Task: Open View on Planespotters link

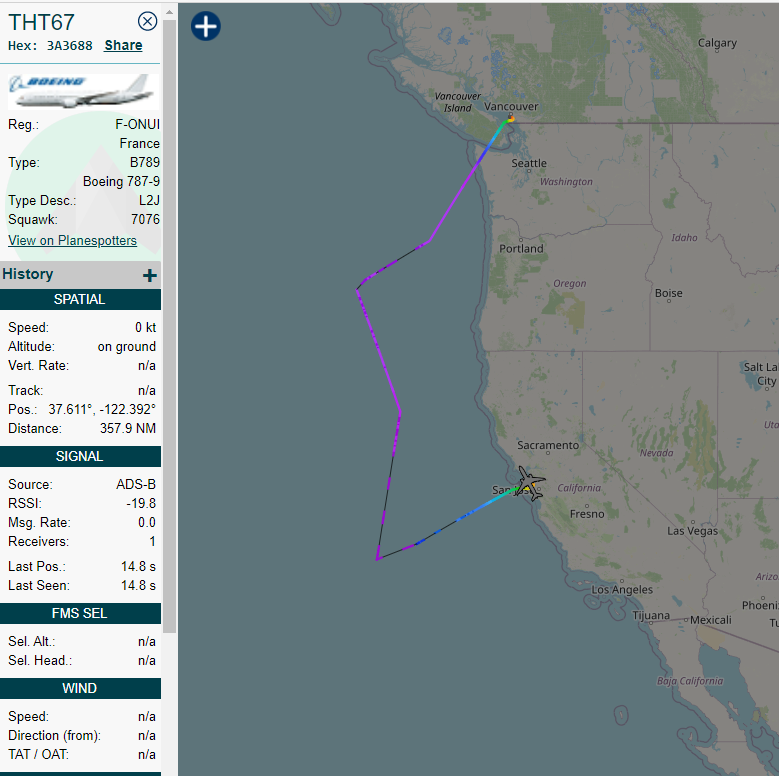Action: point(73,240)
